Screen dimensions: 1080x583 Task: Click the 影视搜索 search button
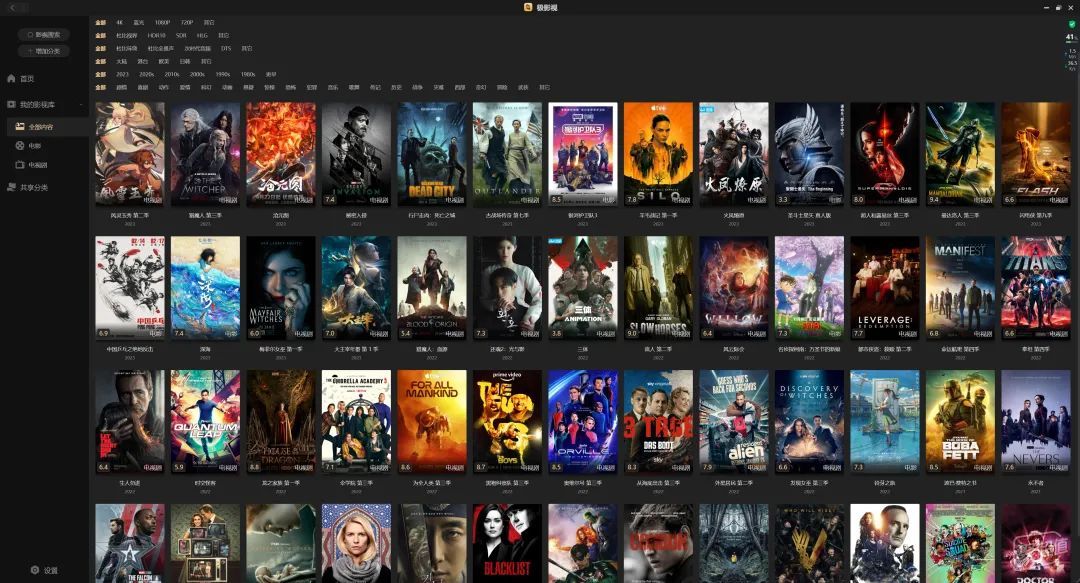[x=43, y=34]
